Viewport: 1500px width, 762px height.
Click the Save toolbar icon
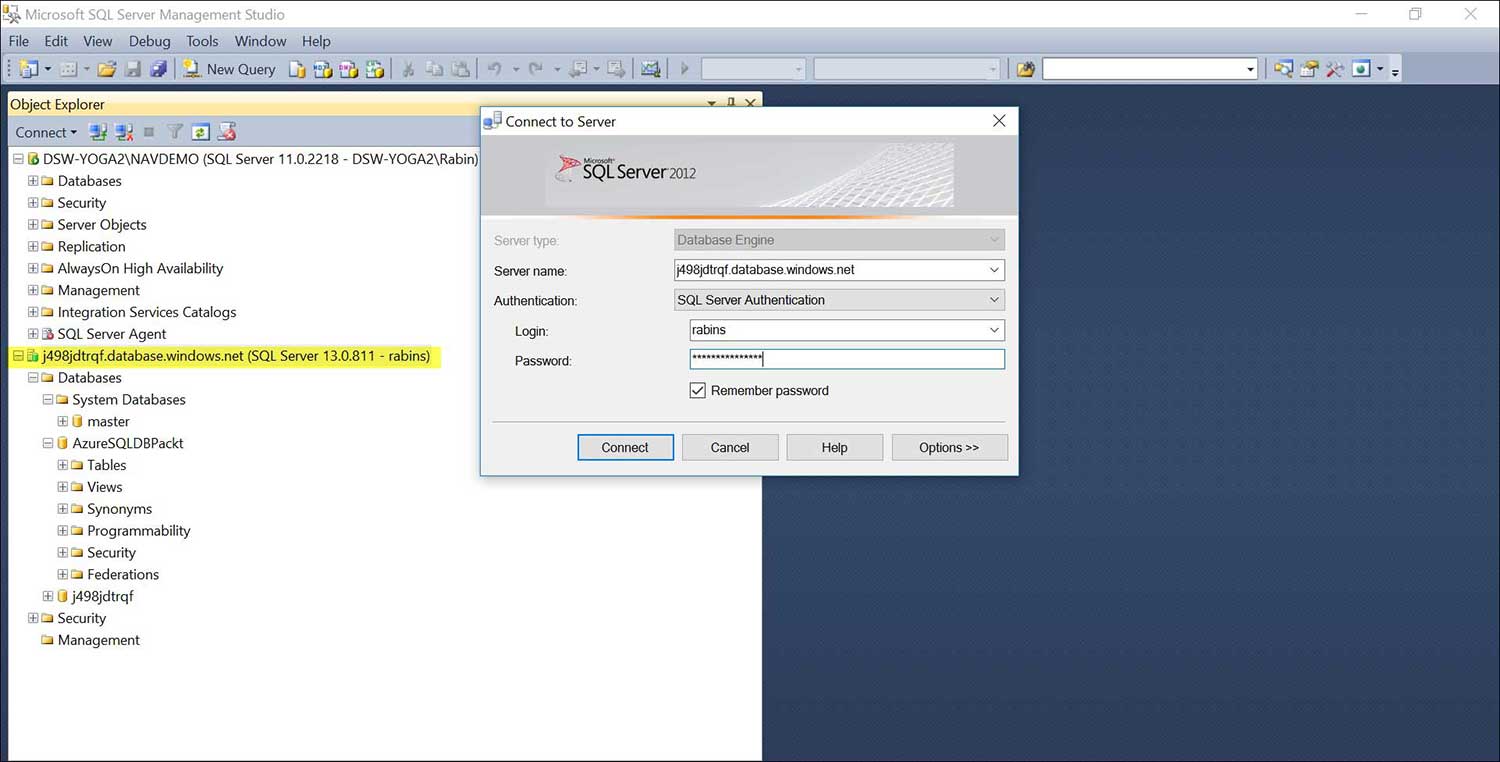tap(133, 68)
